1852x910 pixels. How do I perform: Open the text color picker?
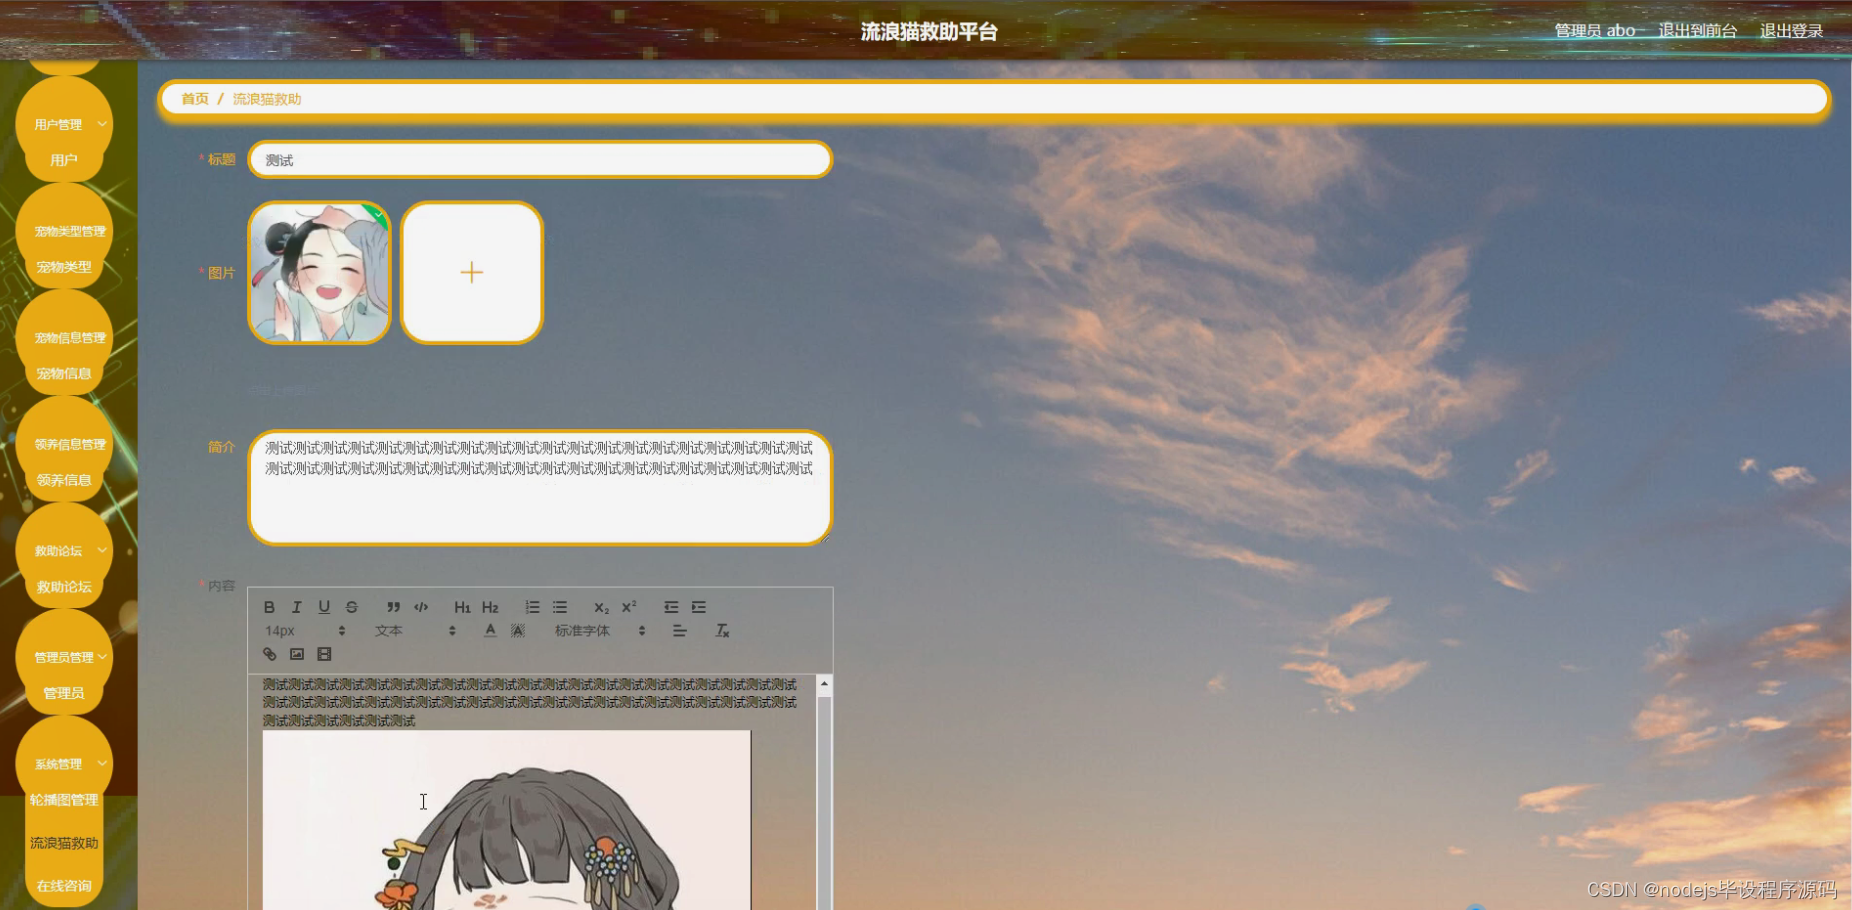tap(490, 631)
